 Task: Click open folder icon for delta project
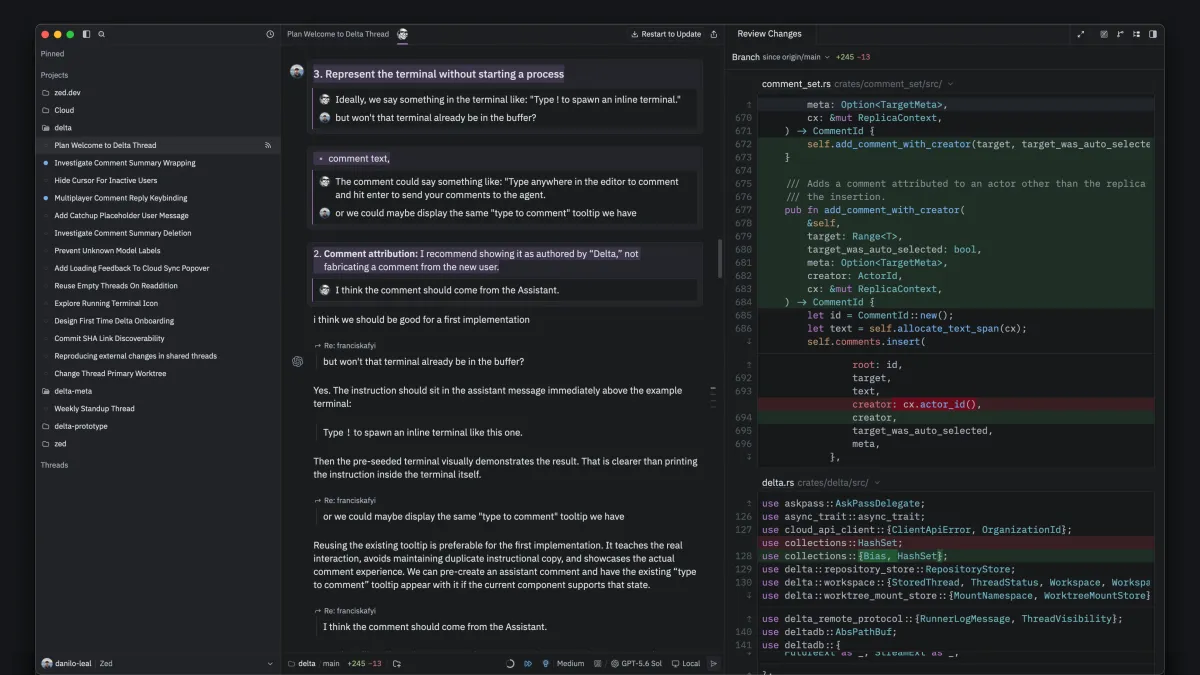(45, 128)
